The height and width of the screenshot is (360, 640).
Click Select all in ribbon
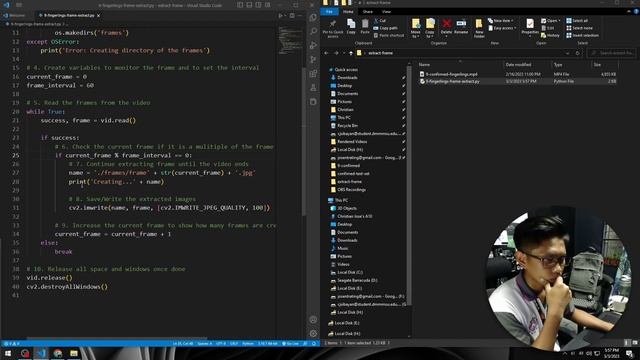click(577, 20)
